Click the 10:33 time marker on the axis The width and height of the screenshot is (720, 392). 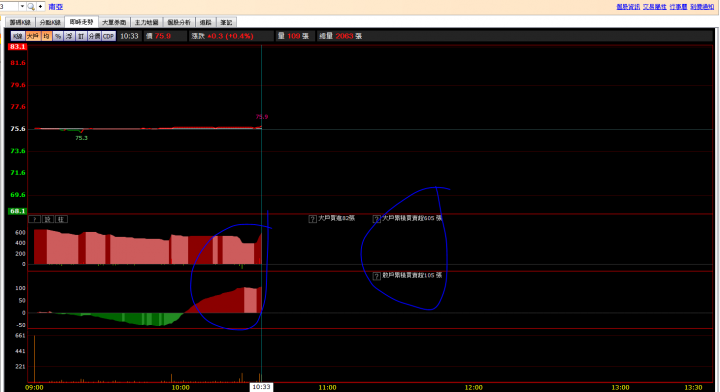tap(261, 387)
